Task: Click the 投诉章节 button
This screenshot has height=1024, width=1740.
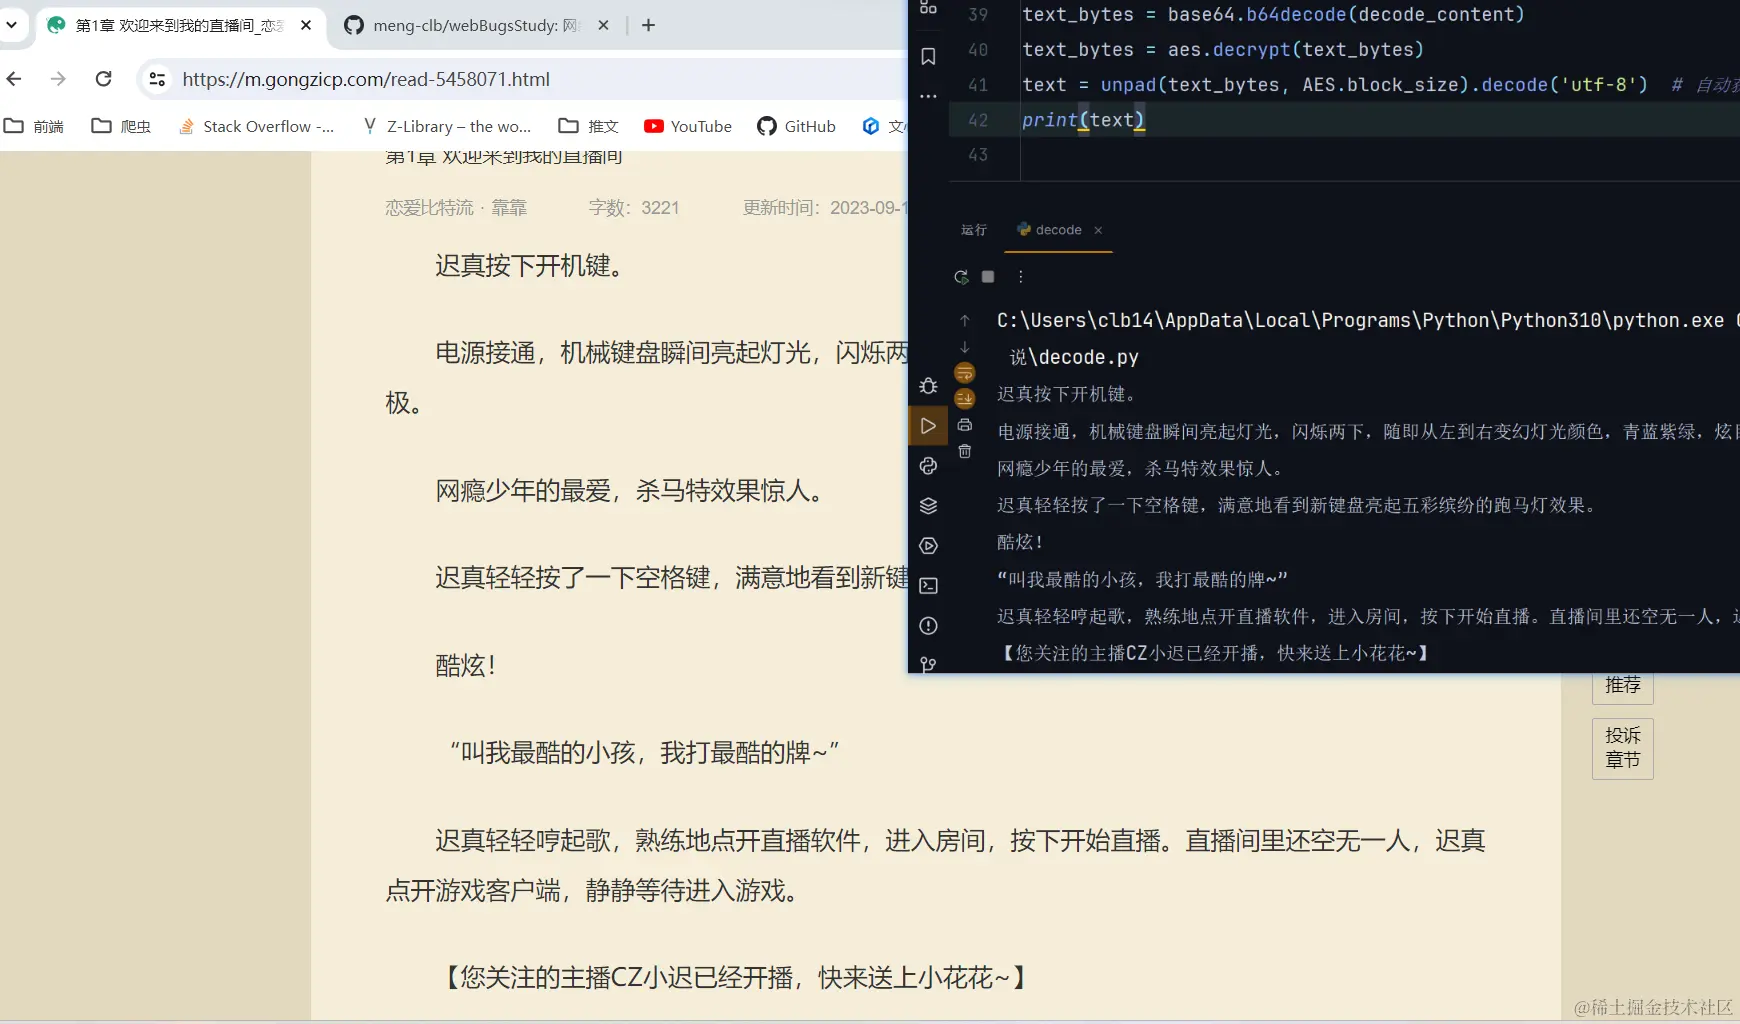Action: click(1621, 748)
